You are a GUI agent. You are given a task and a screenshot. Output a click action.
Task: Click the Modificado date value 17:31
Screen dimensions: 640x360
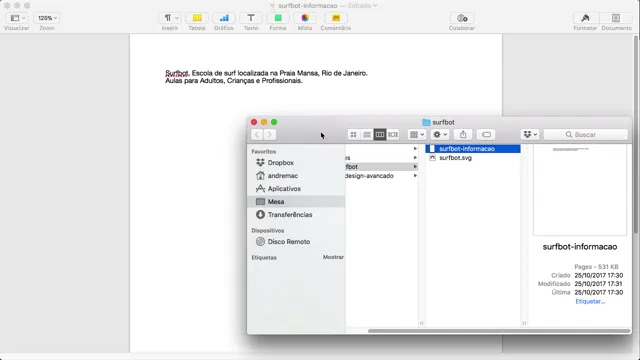pos(599,284)
